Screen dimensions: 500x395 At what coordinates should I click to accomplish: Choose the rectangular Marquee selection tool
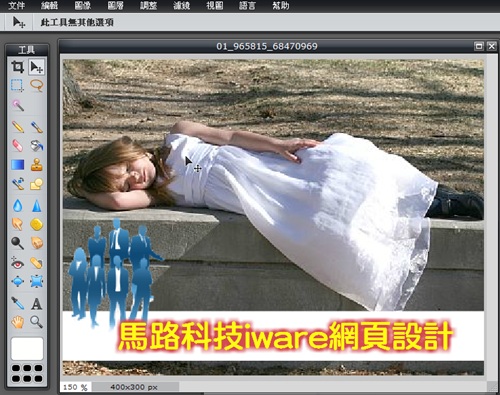pos(17,85)
